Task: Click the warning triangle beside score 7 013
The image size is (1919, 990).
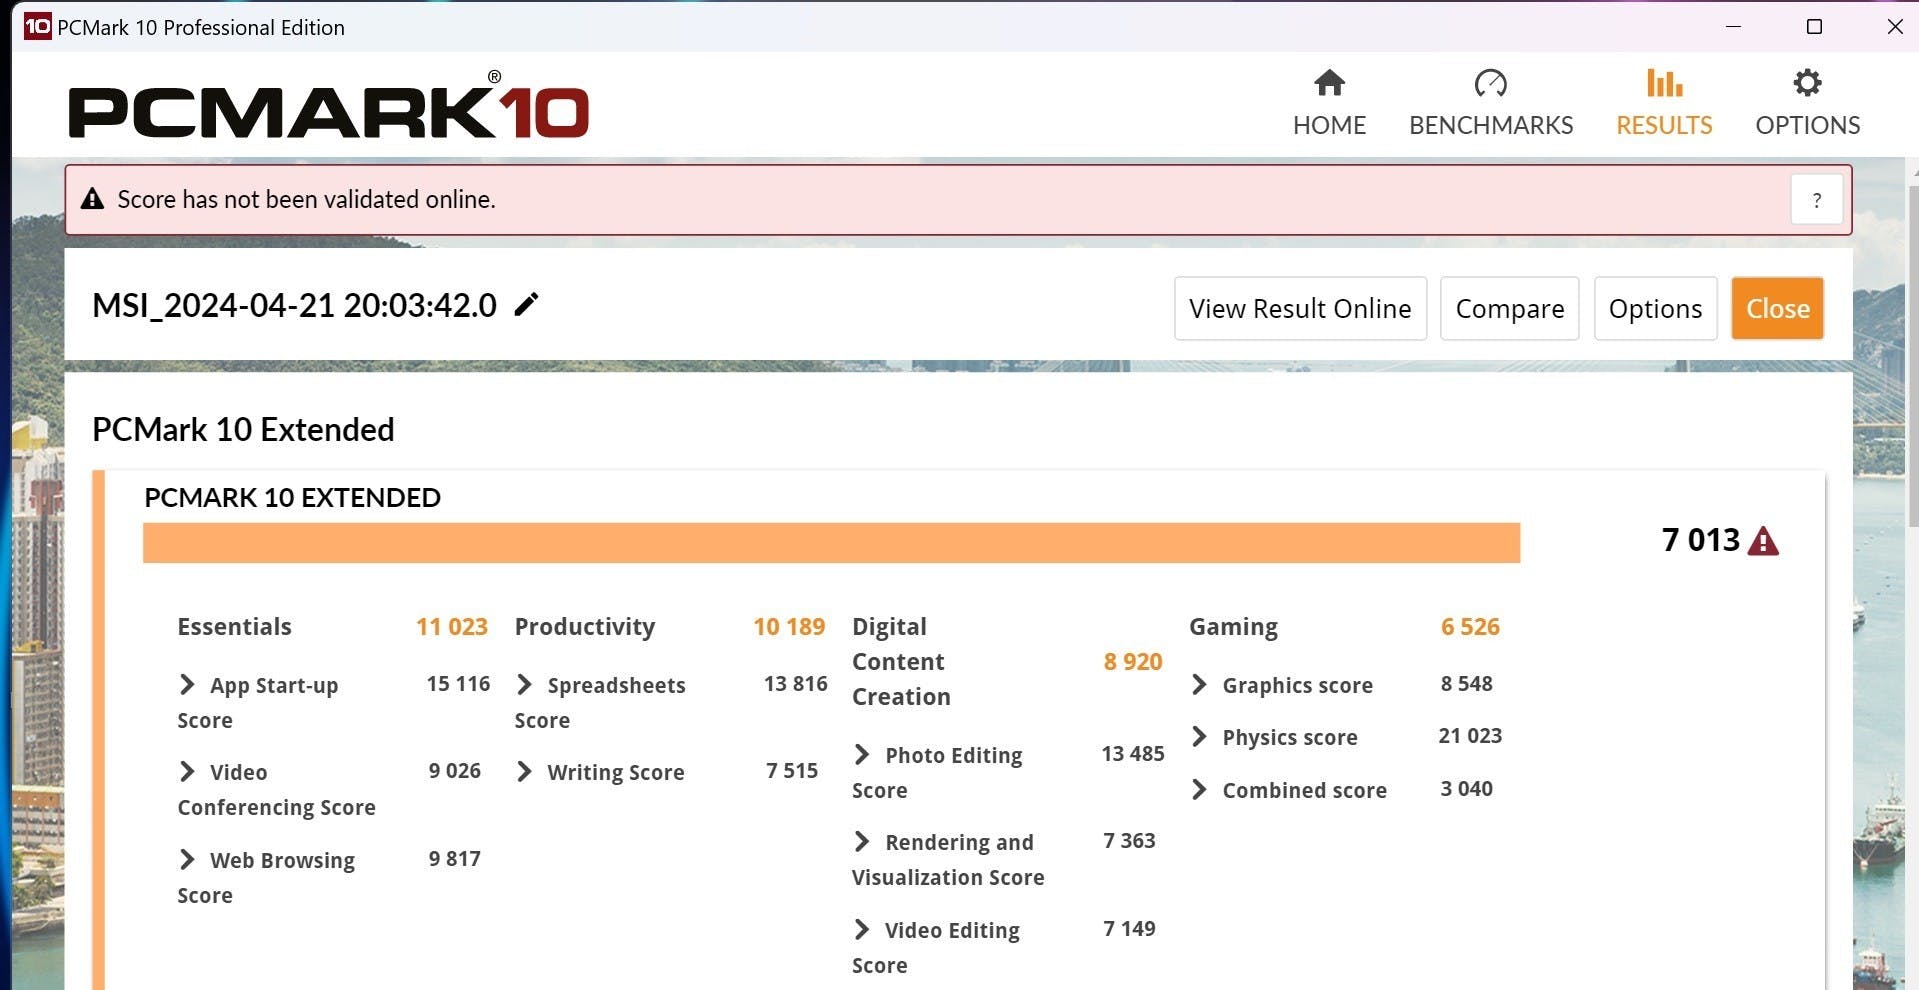Action: [1763, 541]
